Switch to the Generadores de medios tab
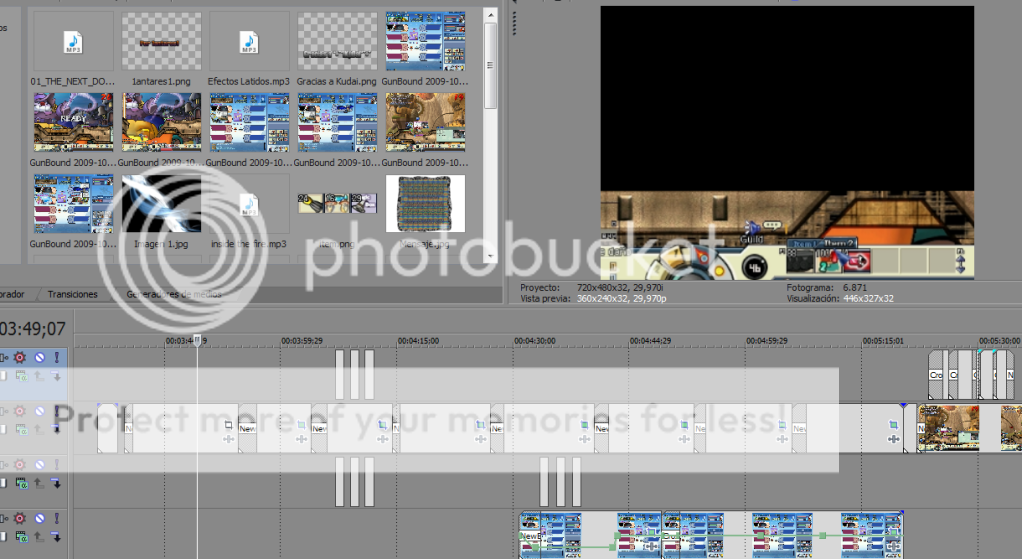Image resolution: width=1022 pixels, height=559 pixels. coord(174,294)
